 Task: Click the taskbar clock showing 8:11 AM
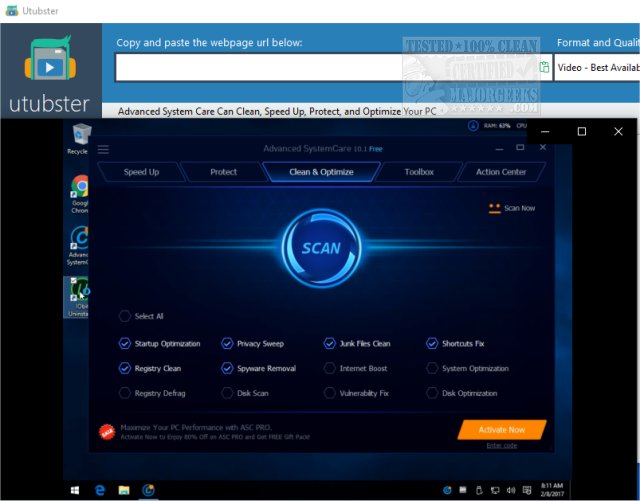pos(552,490)
